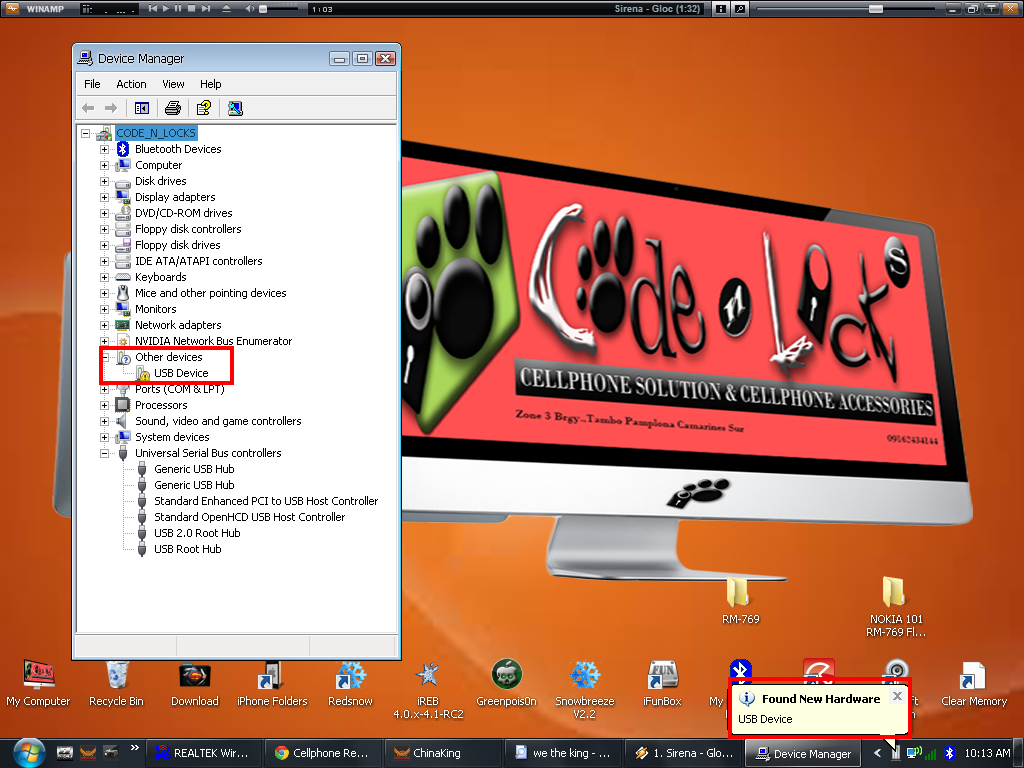Select the Download desktop icon
The height and width of the screenshot is (768, 1024).
pos(195,683)
